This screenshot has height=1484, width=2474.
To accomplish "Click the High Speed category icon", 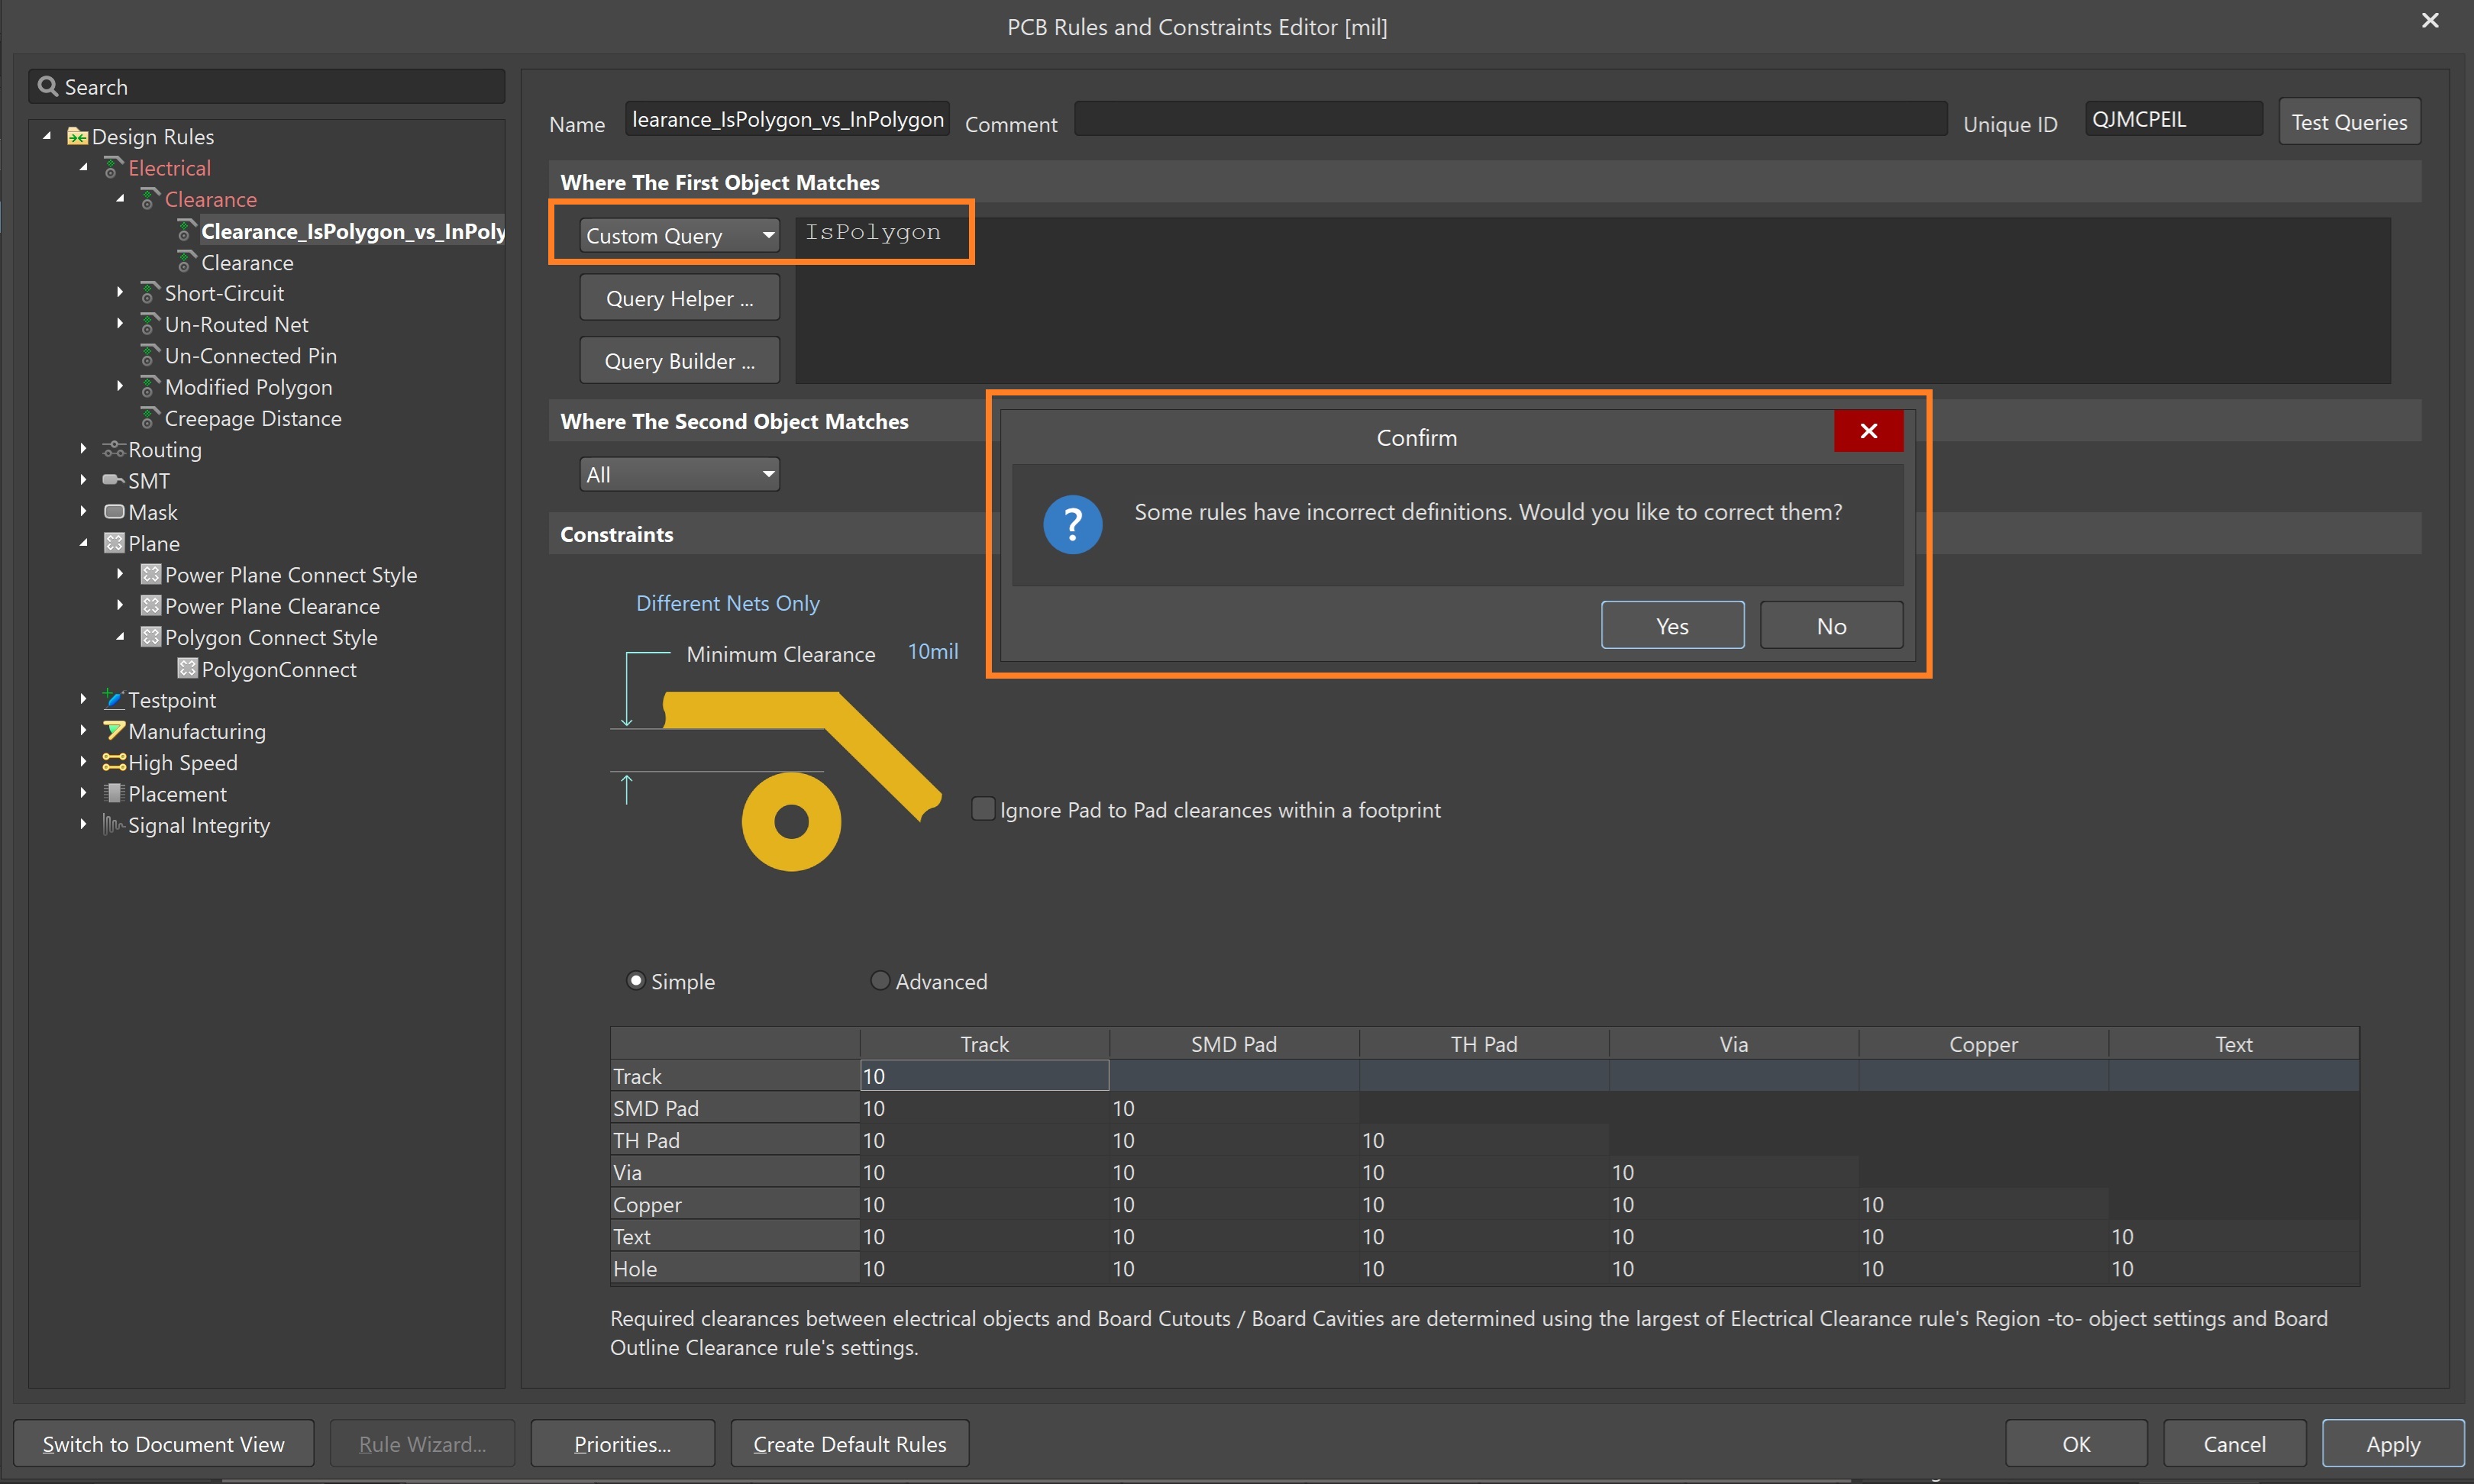I will (x=114, y=762).
